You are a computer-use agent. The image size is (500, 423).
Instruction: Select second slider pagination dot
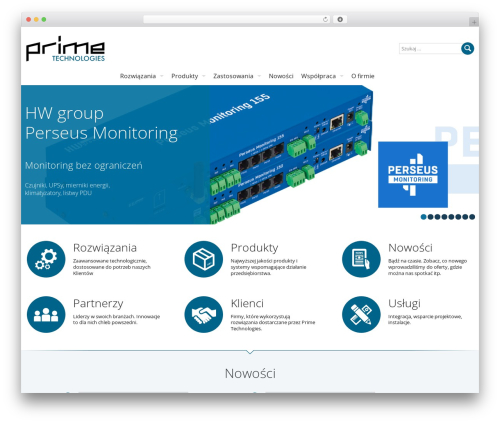click(430, 217)
